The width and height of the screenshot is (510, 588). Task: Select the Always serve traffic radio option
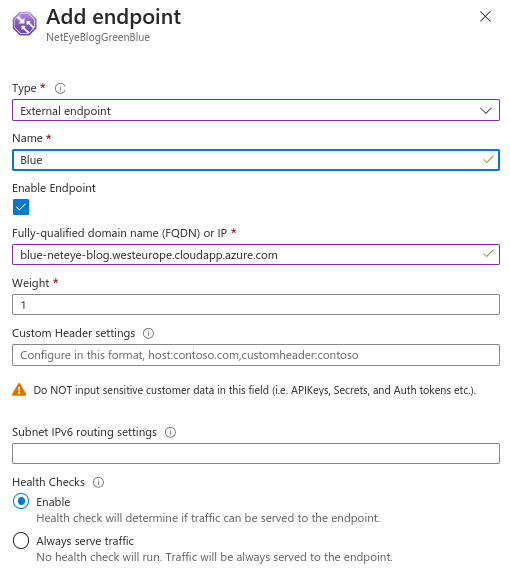click(21, 541)
